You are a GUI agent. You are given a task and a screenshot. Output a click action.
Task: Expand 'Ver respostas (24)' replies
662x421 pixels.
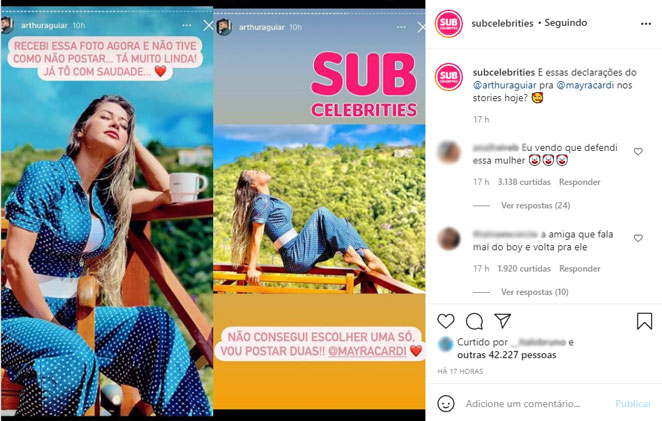[x=535, y=205]
